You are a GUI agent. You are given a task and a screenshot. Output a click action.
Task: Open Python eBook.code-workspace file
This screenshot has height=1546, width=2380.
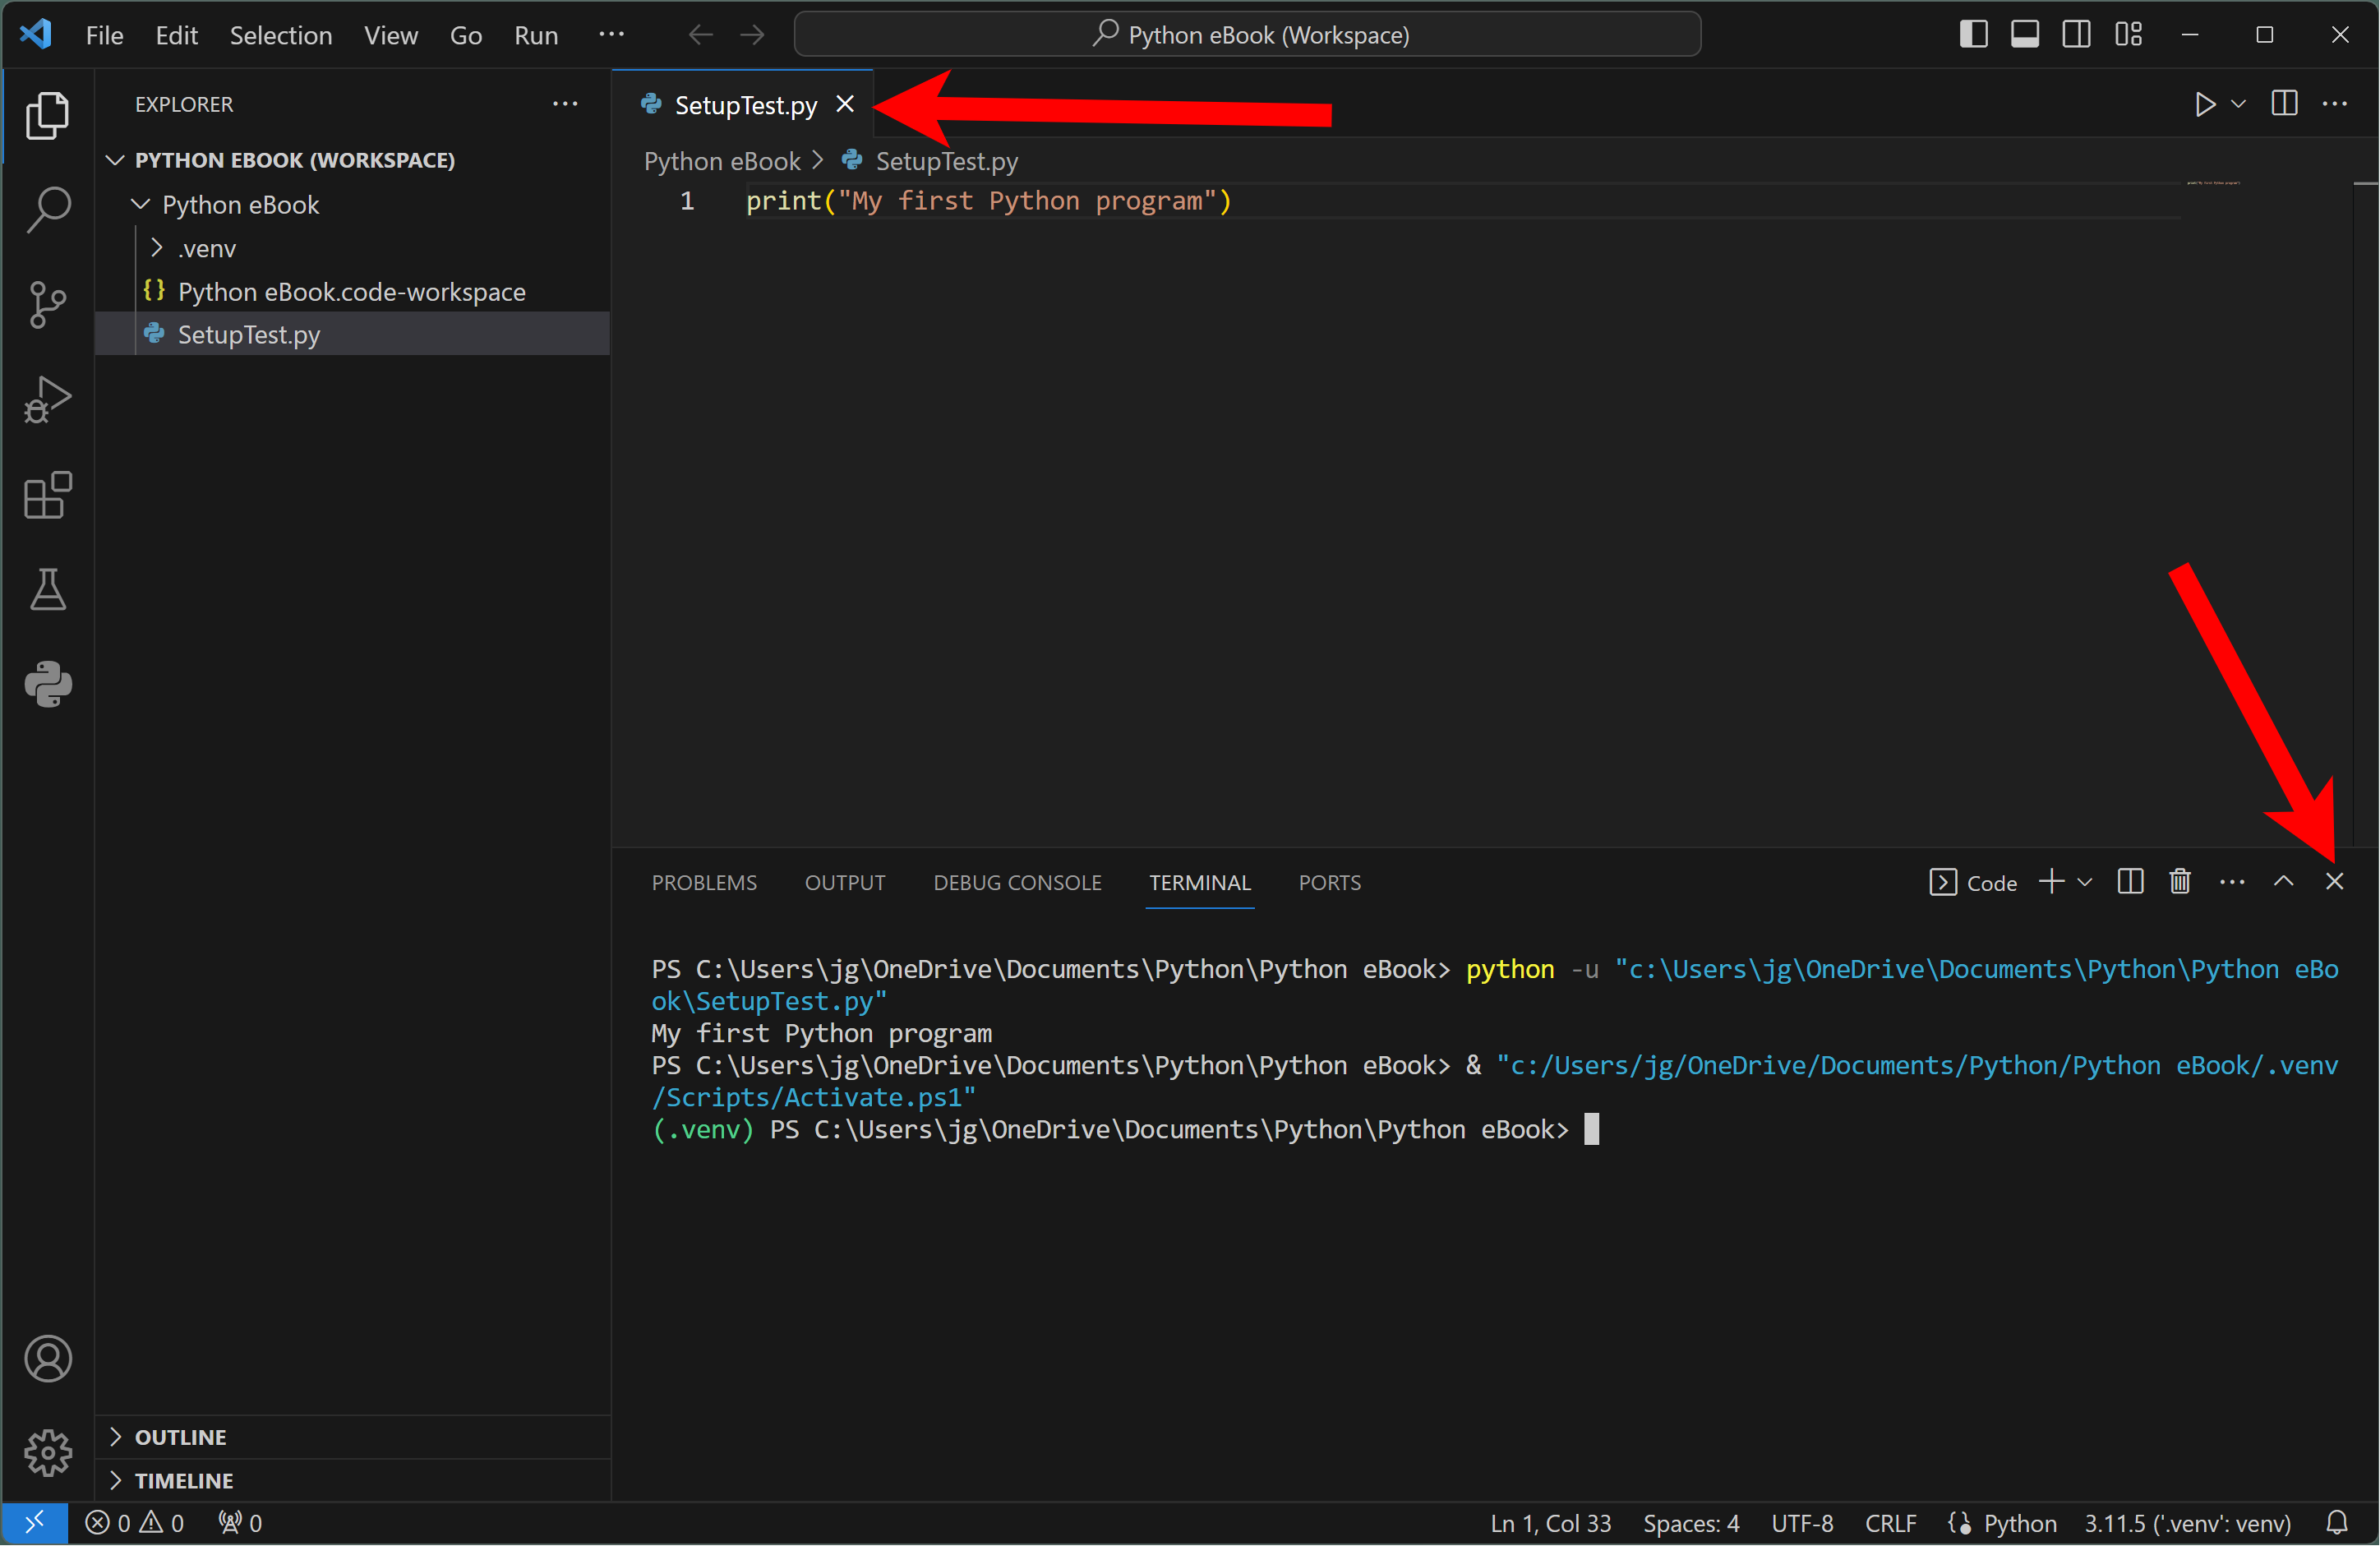click(352, 291)
